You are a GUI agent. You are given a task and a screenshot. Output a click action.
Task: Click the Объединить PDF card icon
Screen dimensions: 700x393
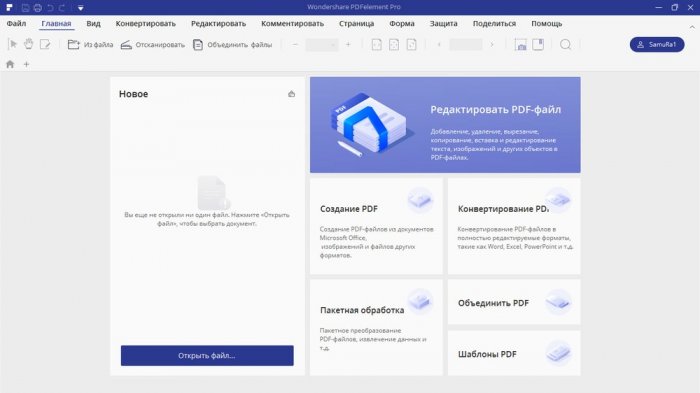558,302
